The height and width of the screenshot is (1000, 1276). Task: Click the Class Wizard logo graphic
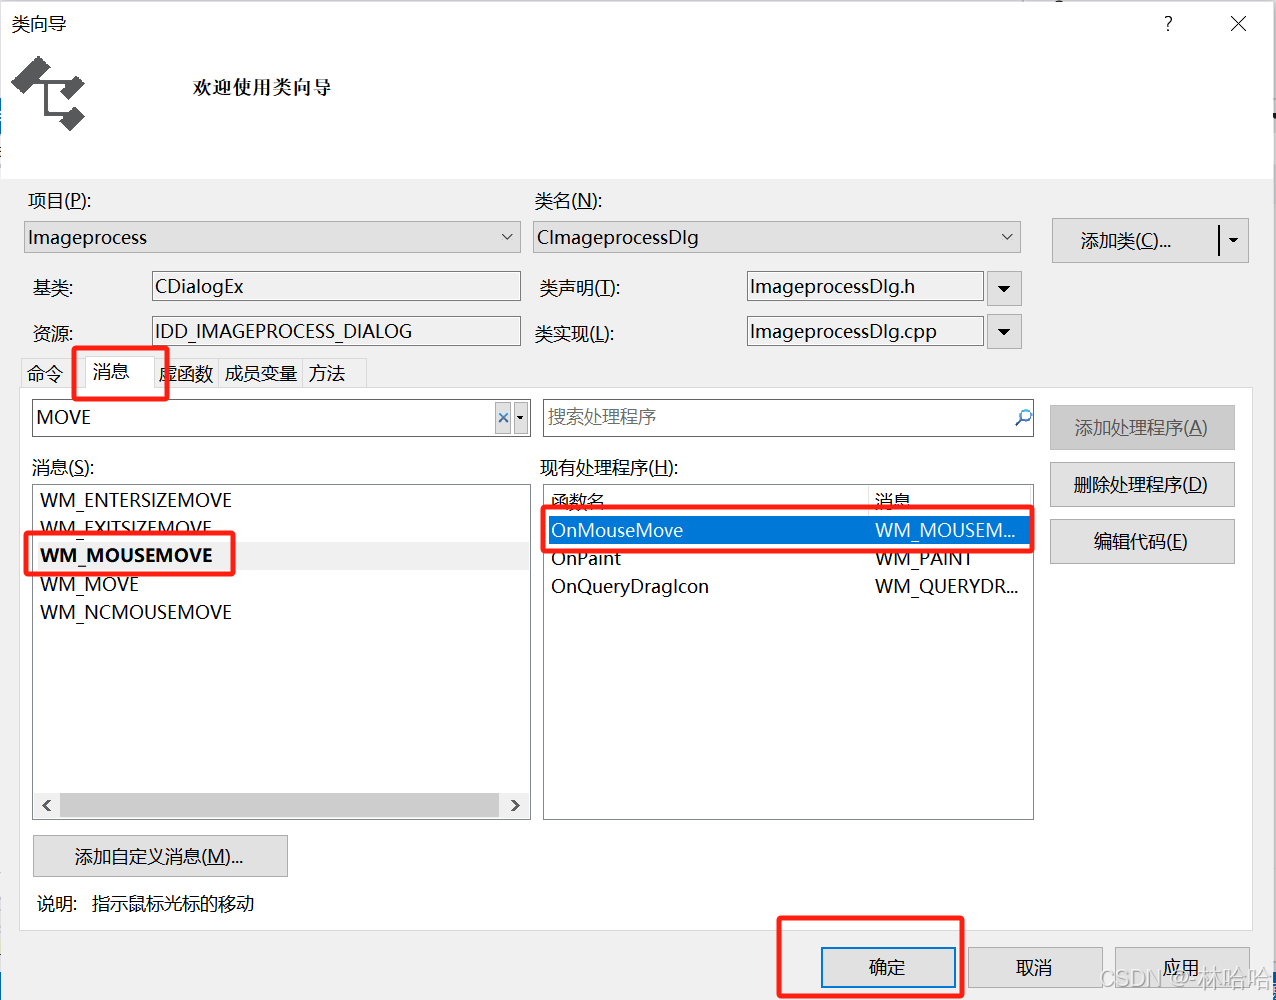coord(47,93)
